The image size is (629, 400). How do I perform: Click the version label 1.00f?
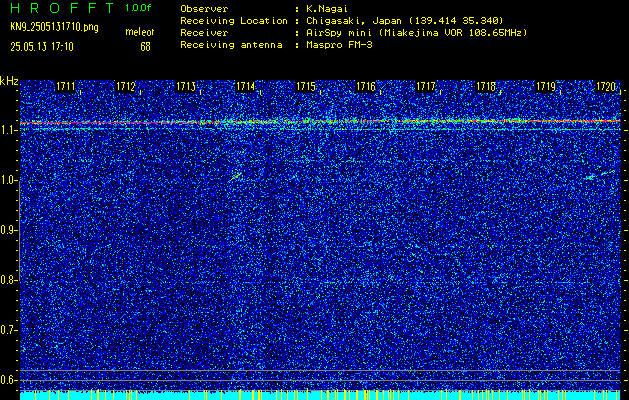pyautogui.click(x=138, y=8)
